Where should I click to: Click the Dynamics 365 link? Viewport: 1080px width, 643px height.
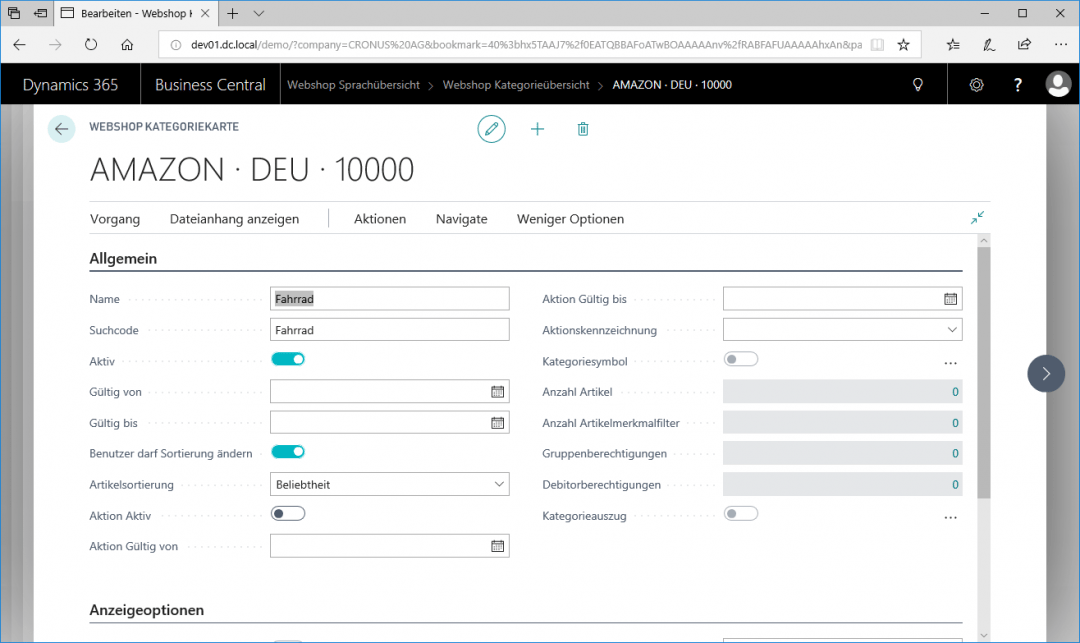click(x=70, y=85)
